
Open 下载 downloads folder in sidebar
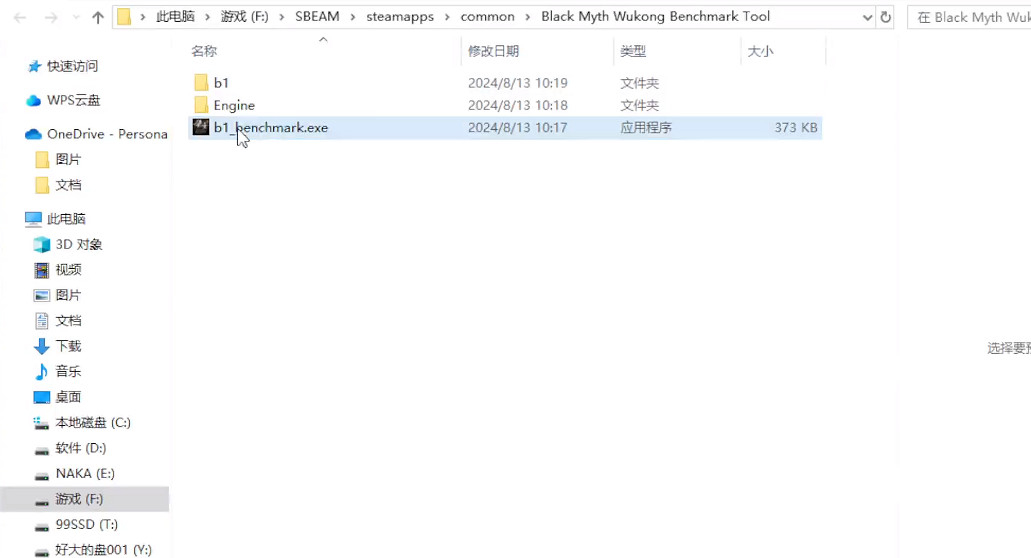click(x=68, y=346)
